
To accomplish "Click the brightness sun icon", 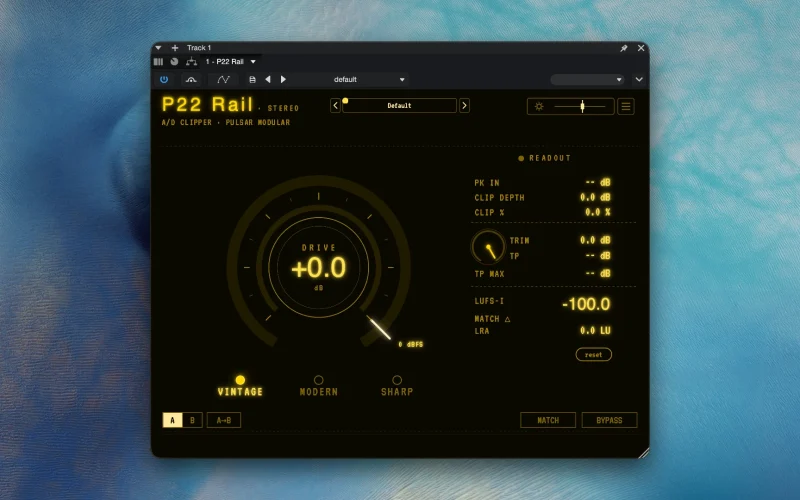I will tap(539, 106).
